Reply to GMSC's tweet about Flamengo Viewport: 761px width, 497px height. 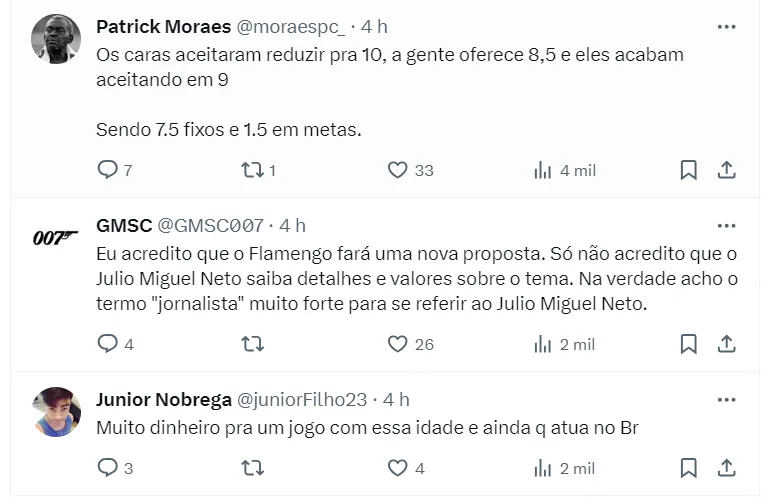[108, 344]
